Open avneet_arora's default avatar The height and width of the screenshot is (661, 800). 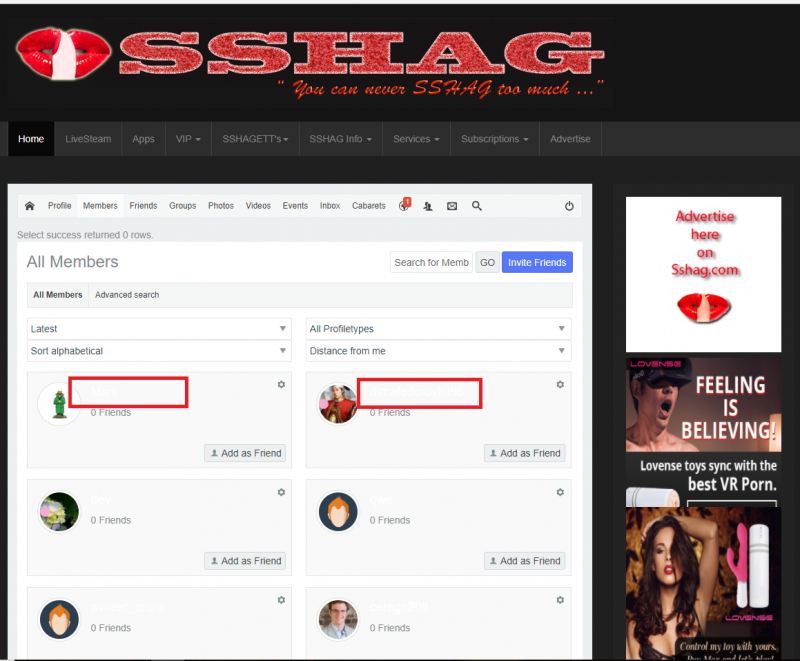(x=59, y=619)
